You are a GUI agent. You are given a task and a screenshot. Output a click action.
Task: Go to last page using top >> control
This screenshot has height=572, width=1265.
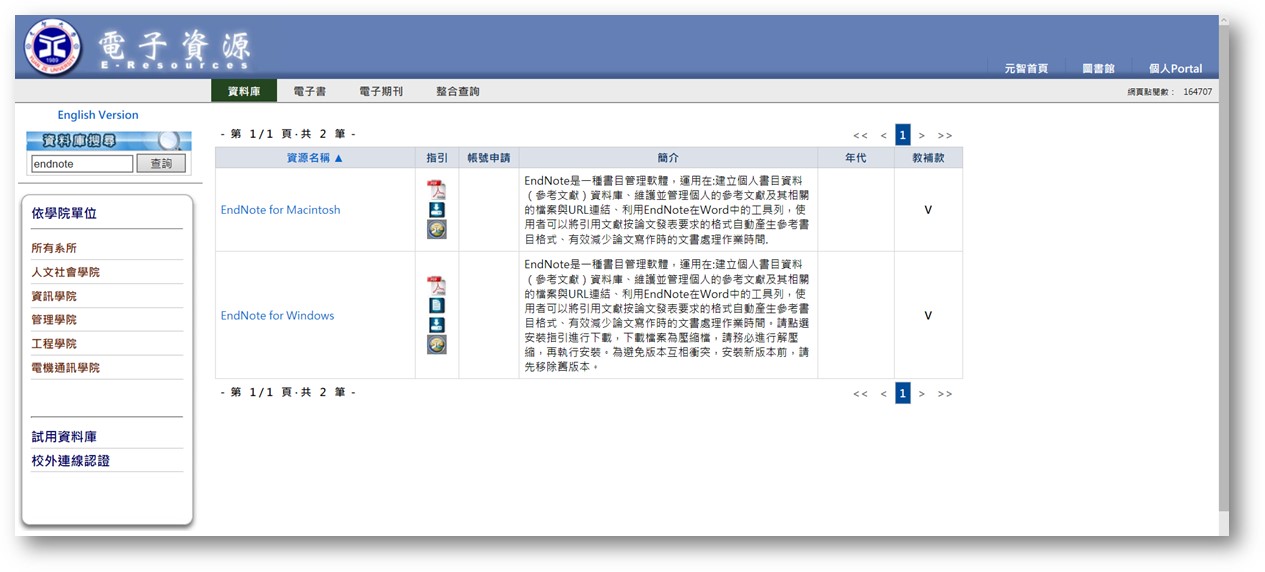[945, 135]
